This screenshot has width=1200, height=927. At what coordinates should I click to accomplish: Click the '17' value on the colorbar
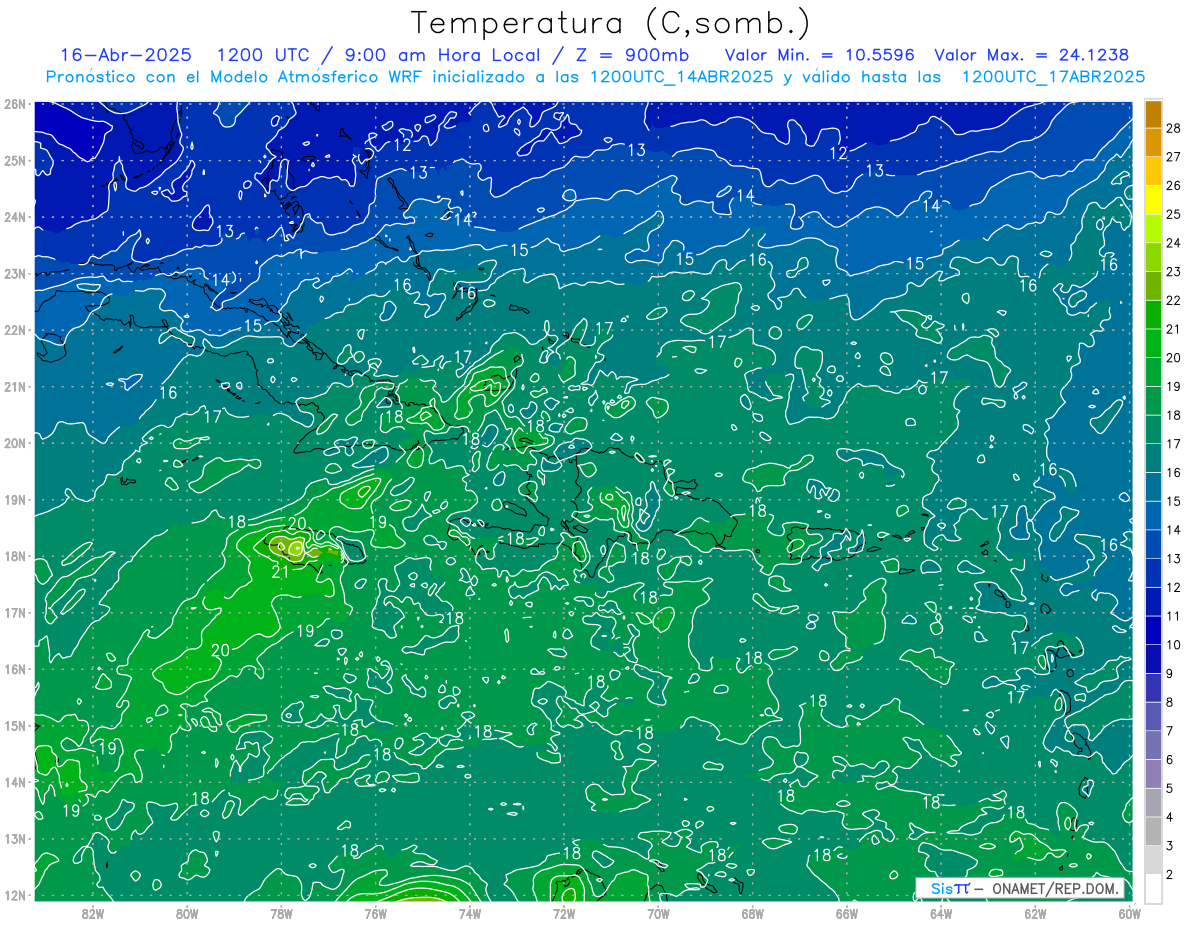pyautogui.click(x=1173, y=444)
